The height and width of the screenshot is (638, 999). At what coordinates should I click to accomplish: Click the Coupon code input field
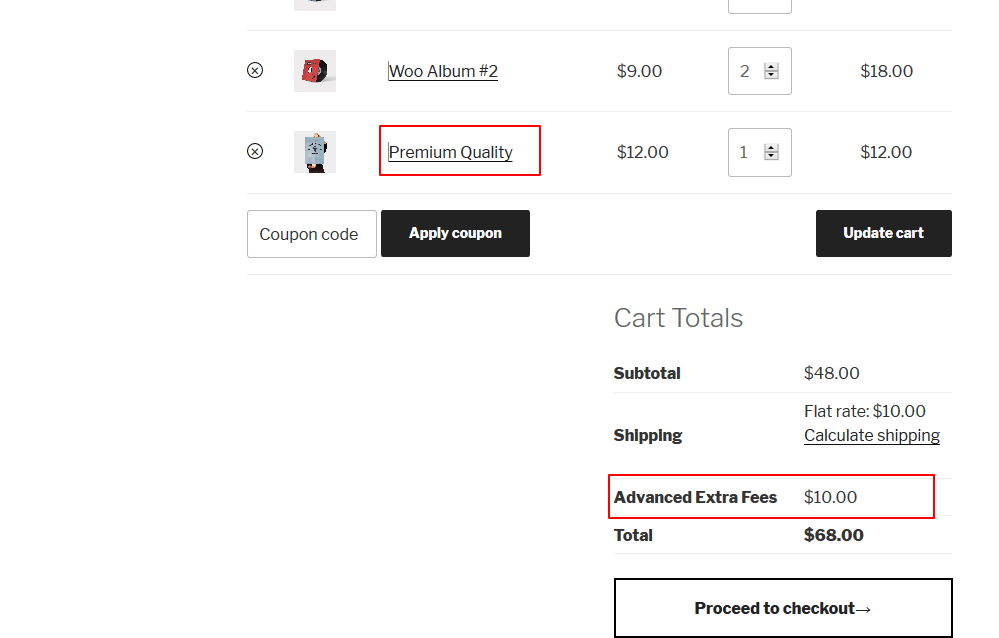pos(311,234)
